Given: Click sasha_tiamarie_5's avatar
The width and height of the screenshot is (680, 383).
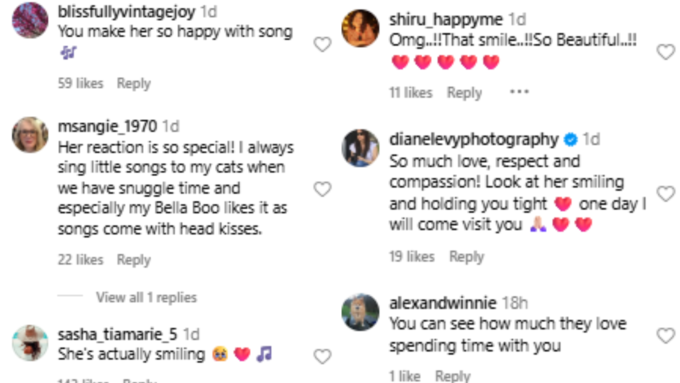Looking at the screenshot, I should click(x=30, y=343).
